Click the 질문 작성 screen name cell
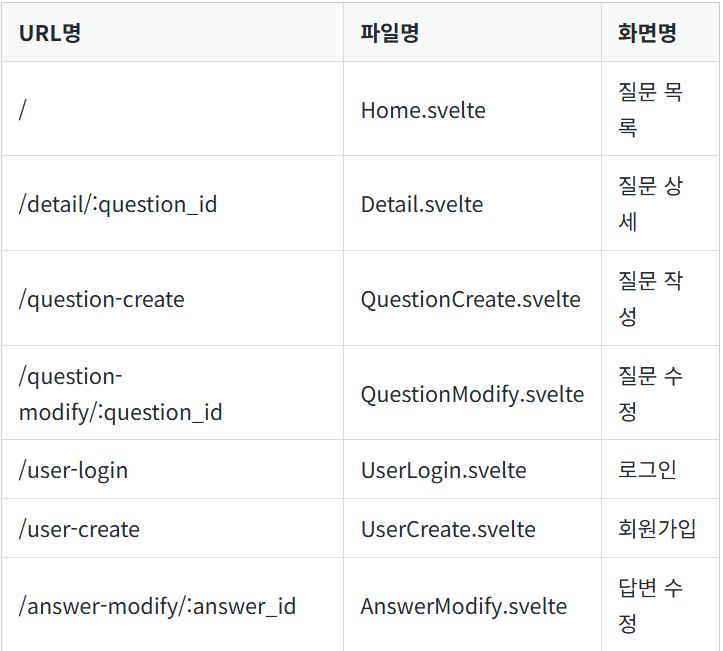 [650, 299]
